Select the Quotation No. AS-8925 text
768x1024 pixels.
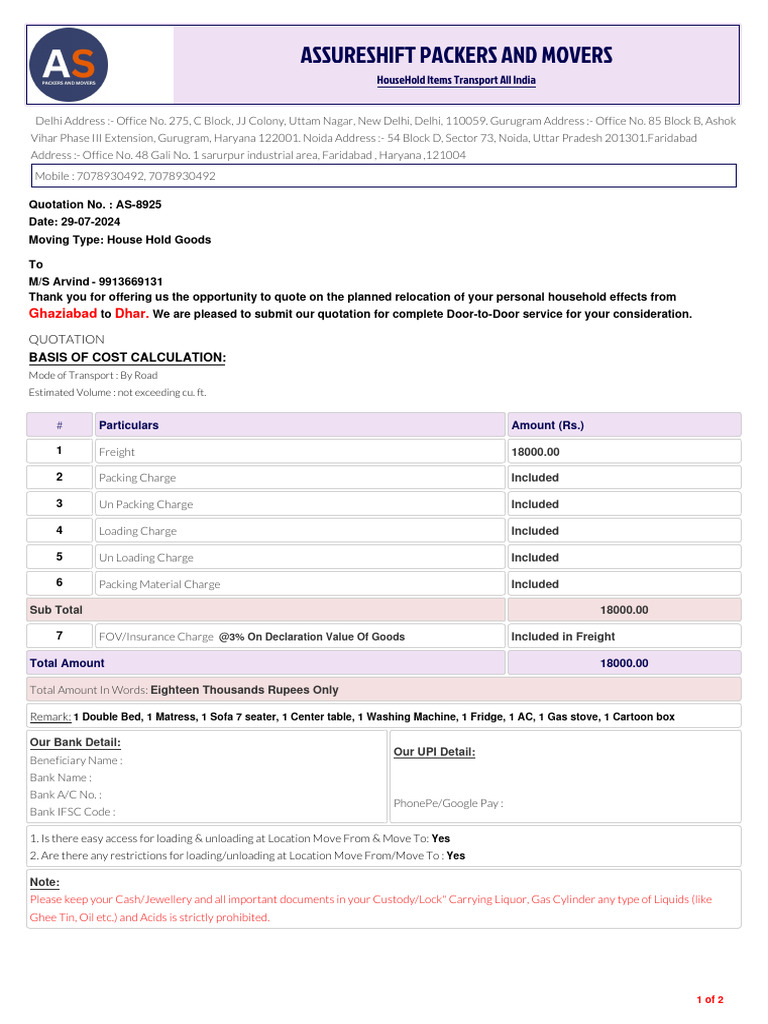95,204
